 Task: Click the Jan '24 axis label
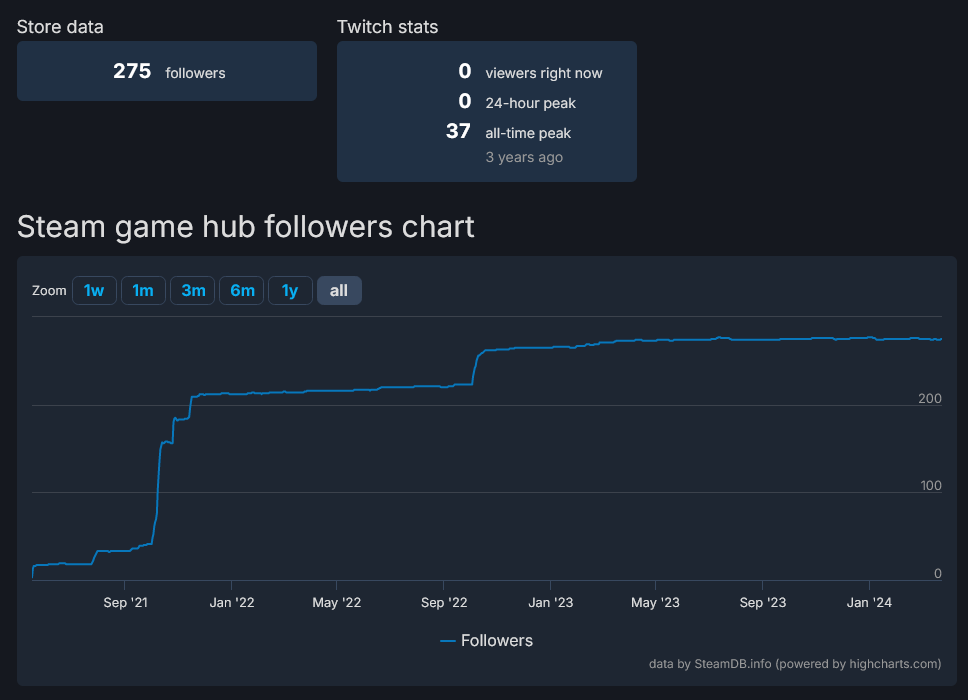(869, 602)
